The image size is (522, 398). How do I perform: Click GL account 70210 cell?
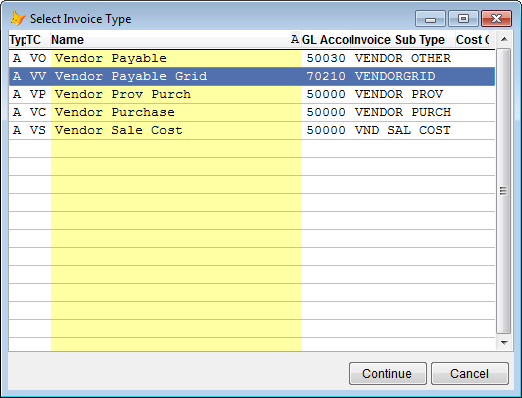tap(326, 76)
